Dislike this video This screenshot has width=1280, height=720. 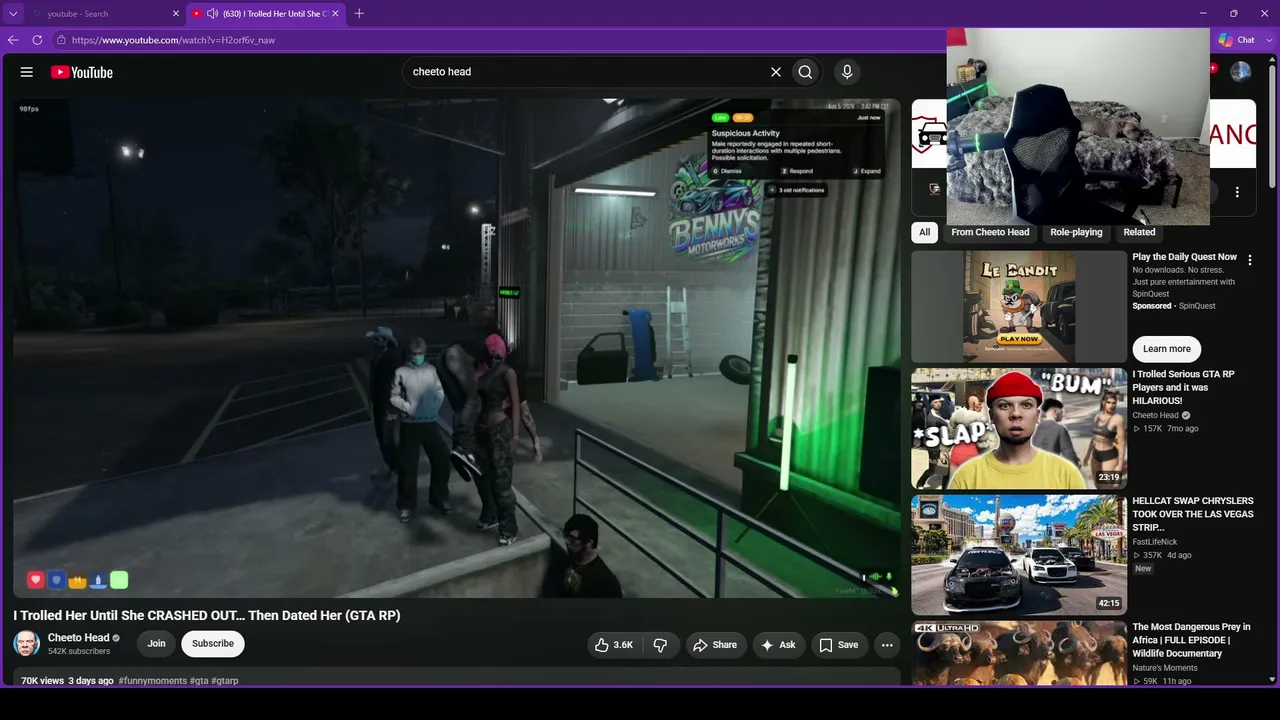[660, 645]
